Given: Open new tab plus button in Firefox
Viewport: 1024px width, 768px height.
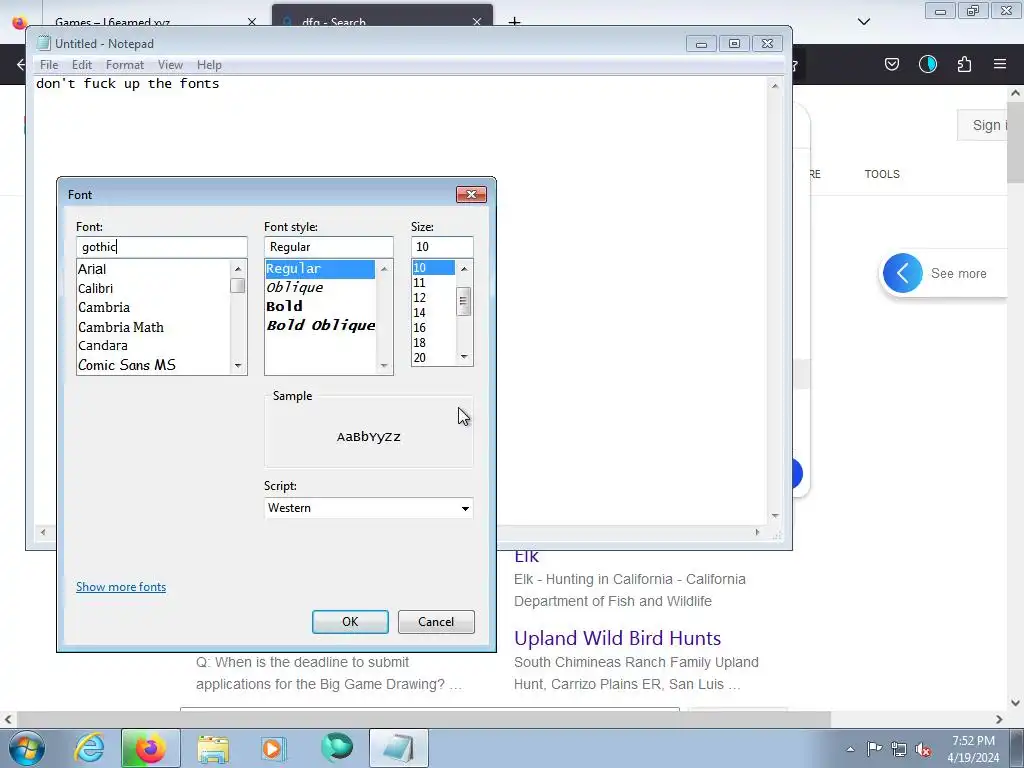Looking at the screenshot, I should [515, 22].
